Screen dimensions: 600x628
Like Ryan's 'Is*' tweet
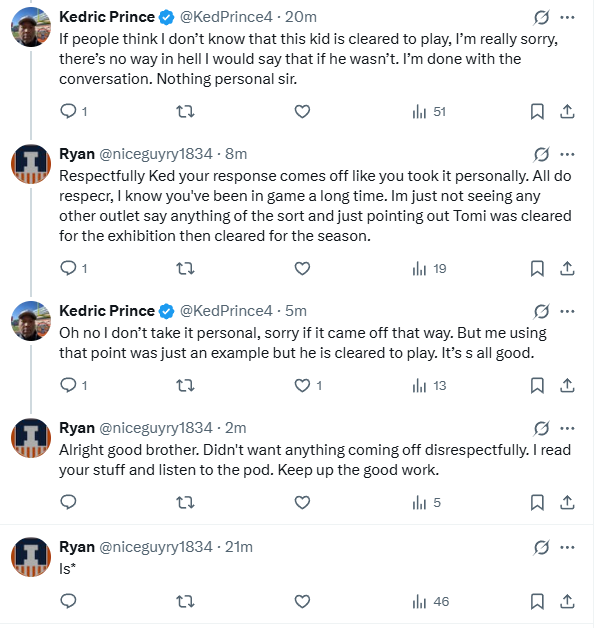pyautogui.click(x=303, y=601)
